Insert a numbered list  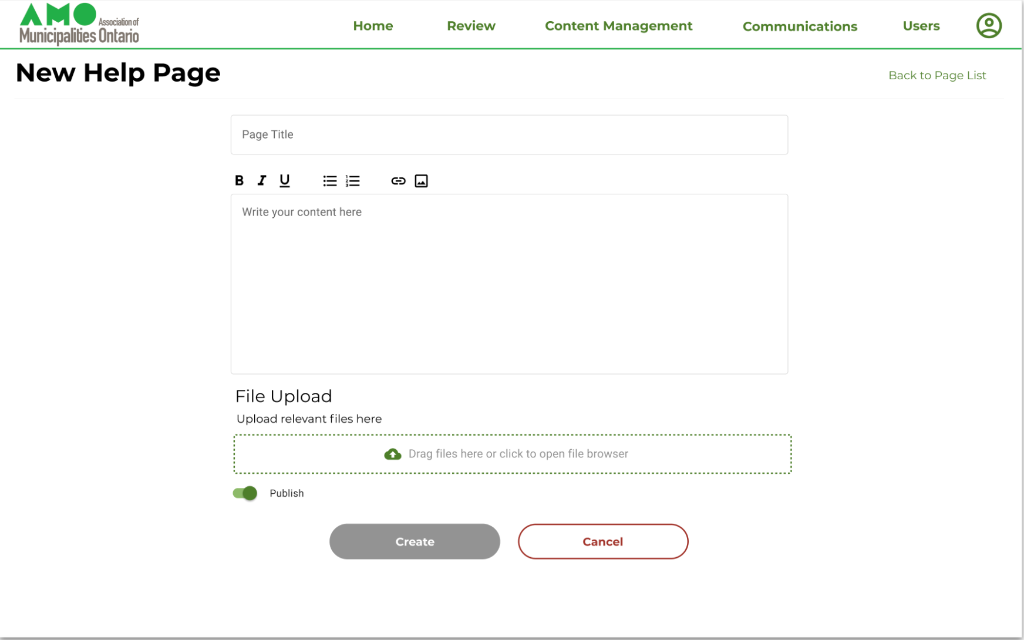352,180
